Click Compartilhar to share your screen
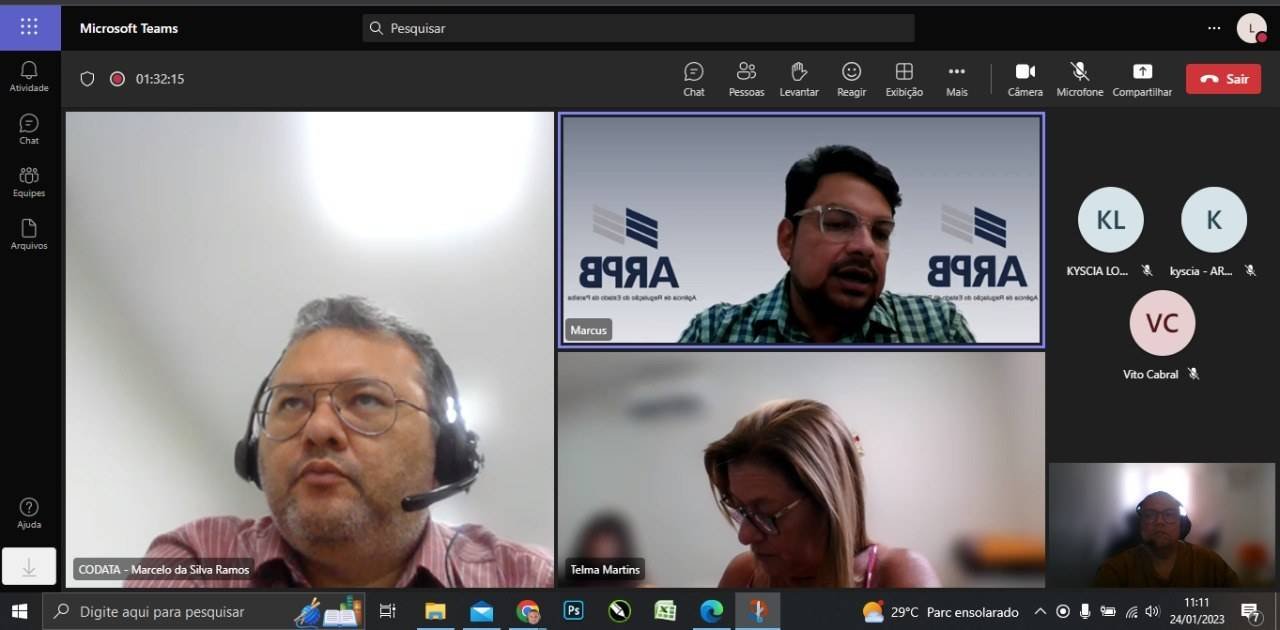The height and width of the screenshot is (630, 1280). [x=1142, y=78]
